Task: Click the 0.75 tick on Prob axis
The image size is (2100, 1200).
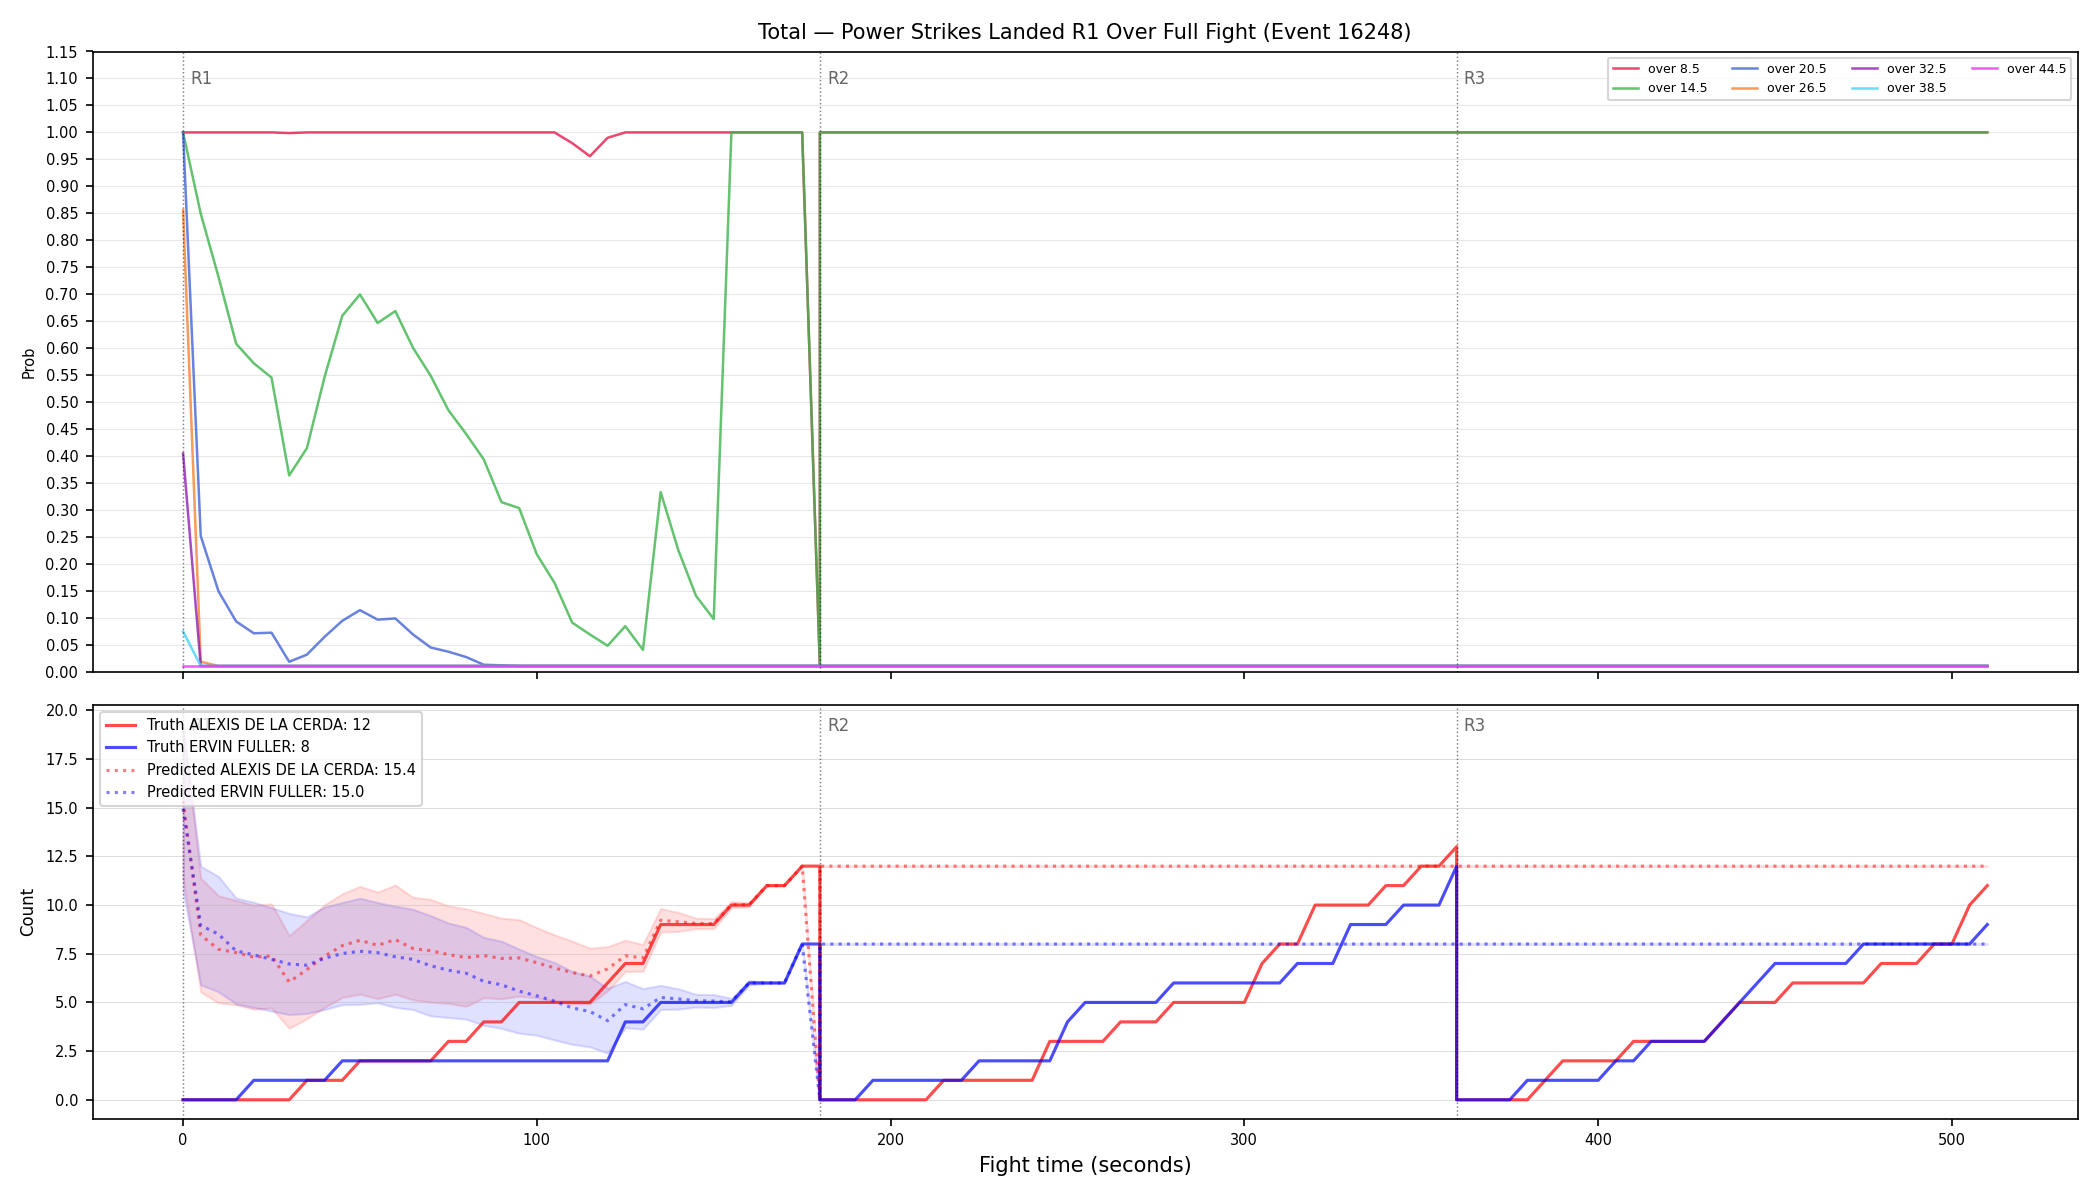Action: (62, 268)
